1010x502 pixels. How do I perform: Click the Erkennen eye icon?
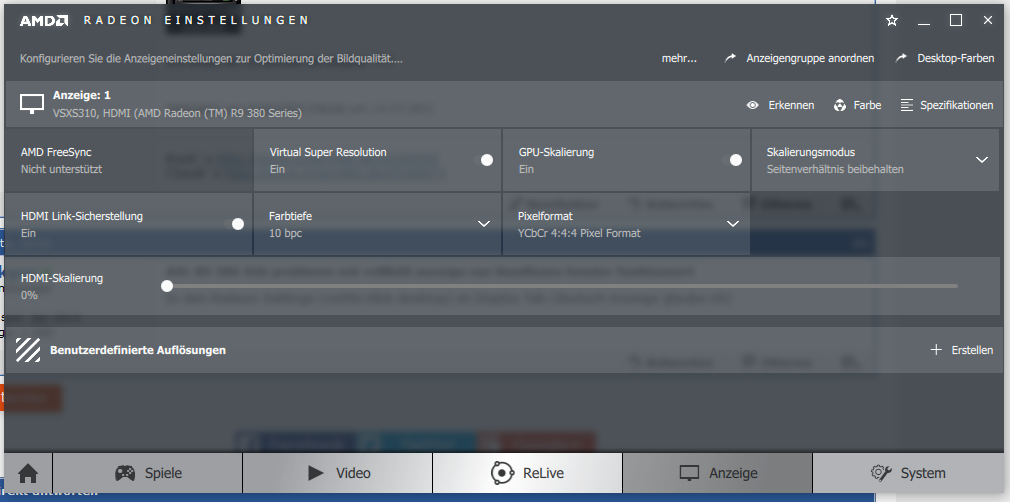[752, 105]
